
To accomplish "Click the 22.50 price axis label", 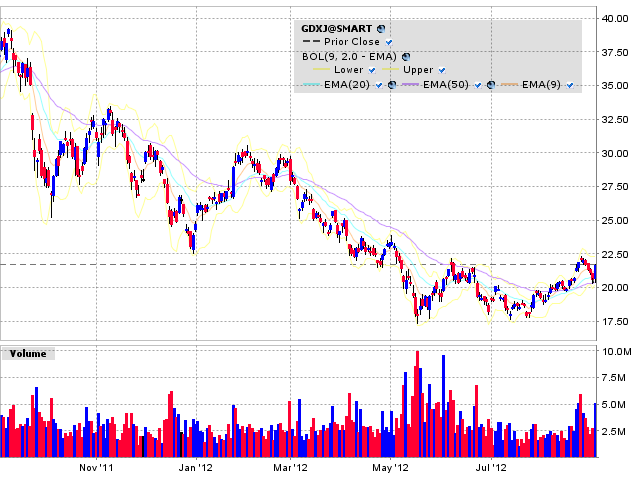I will click(x=615, y=254).
